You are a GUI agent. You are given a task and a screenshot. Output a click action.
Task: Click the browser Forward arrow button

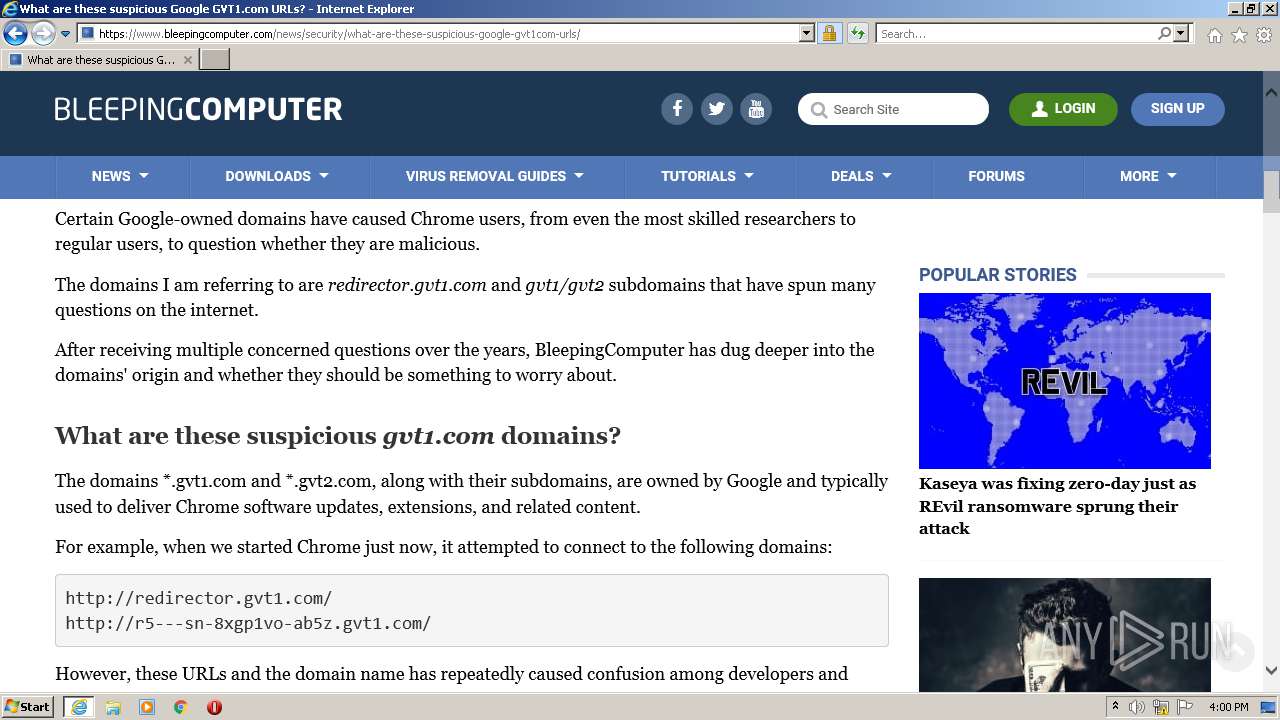pos(43,33)
